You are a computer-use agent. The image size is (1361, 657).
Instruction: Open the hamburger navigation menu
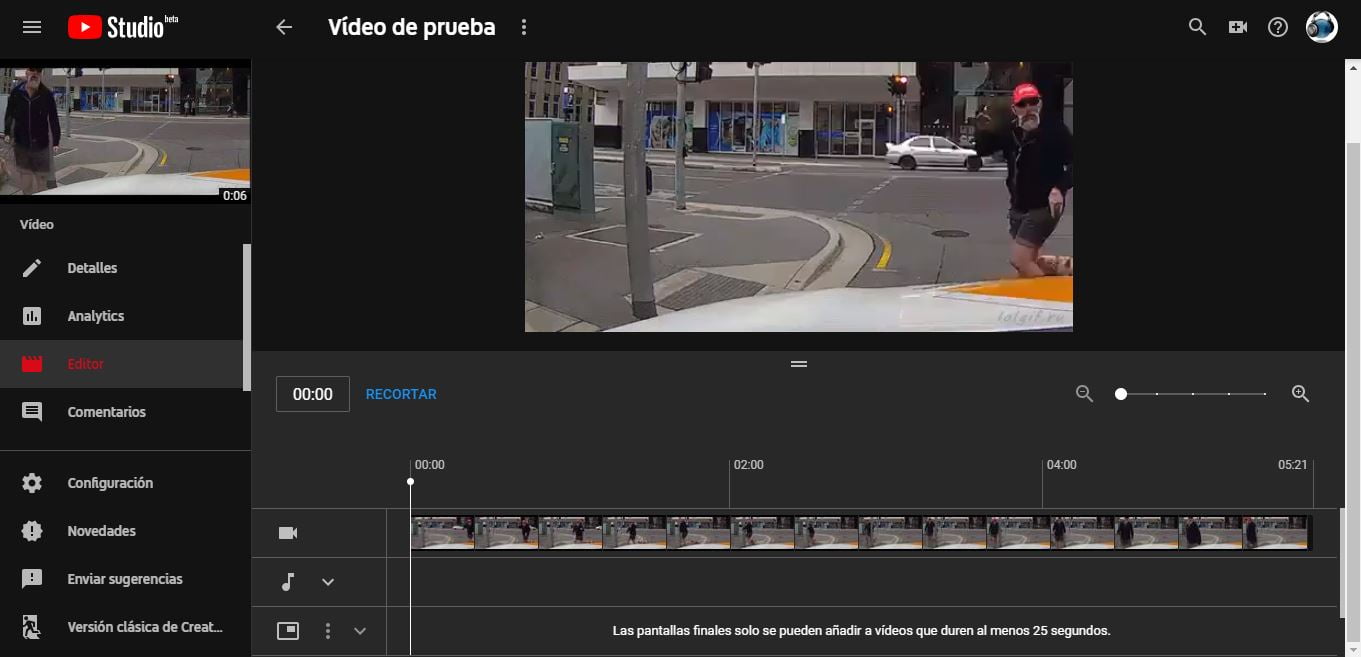[x=32, y=27]
